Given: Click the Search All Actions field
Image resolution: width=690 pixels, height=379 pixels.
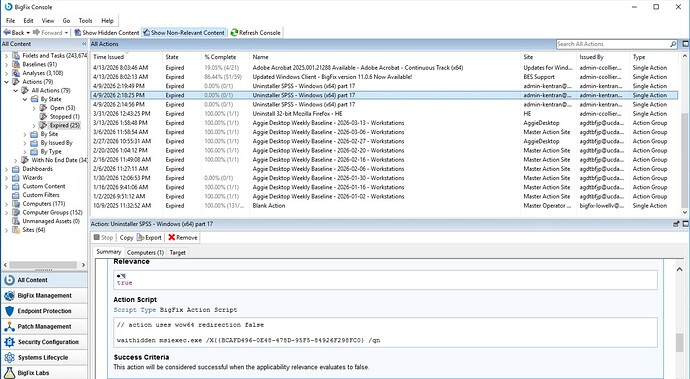Looking at the screenshot, I should pyautogui.click(x=613, y=44).
